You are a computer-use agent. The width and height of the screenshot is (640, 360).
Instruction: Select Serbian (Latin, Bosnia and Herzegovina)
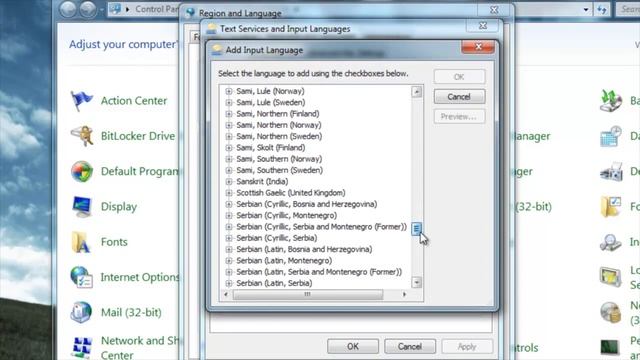click(304, 249)
